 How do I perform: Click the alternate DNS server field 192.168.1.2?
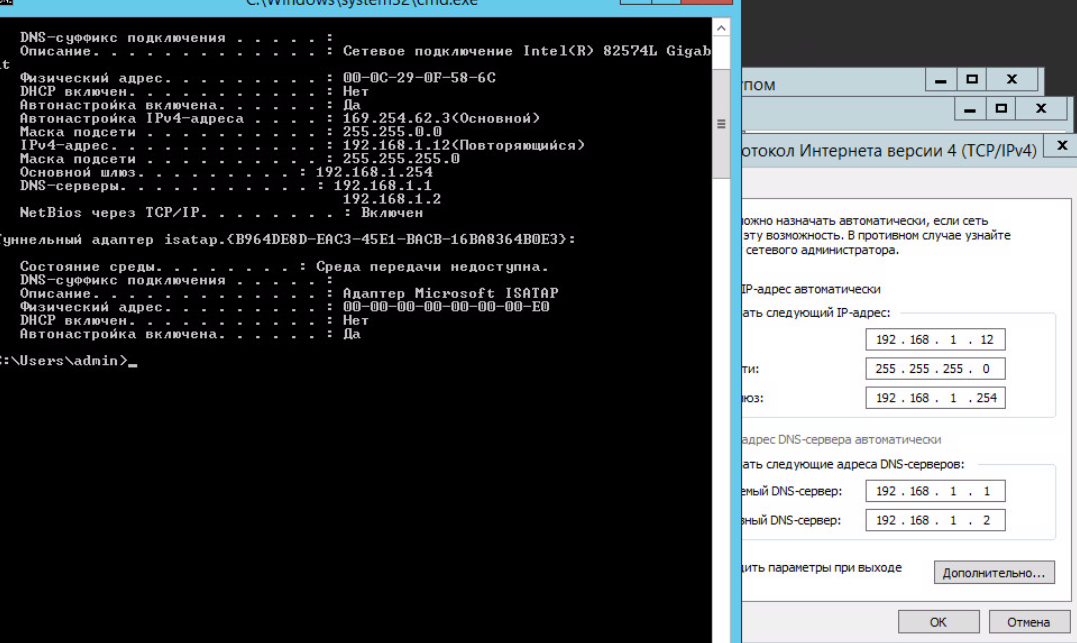935,520
